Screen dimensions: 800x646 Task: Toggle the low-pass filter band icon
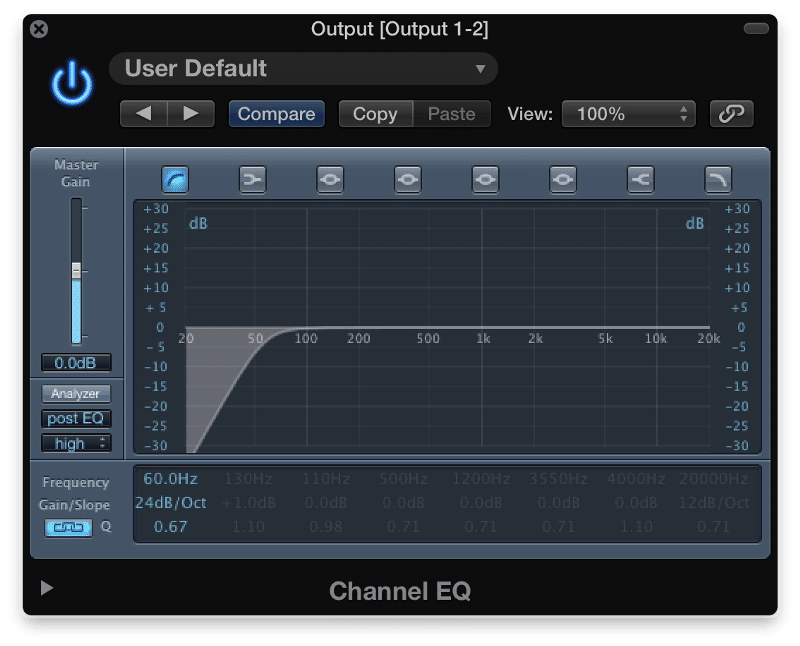click(718, 179)
